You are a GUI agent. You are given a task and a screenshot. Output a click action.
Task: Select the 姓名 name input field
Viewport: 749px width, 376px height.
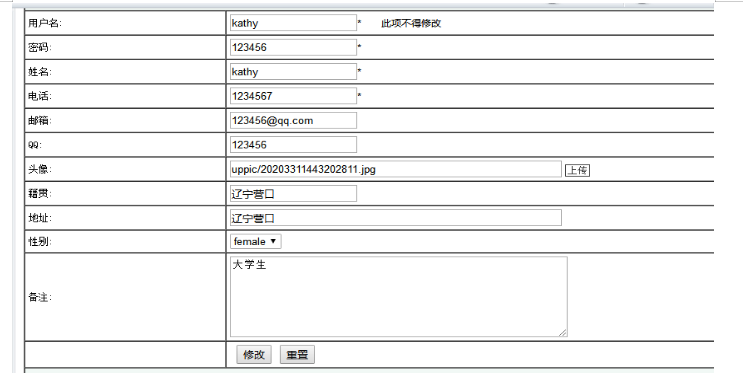point(293,72)
